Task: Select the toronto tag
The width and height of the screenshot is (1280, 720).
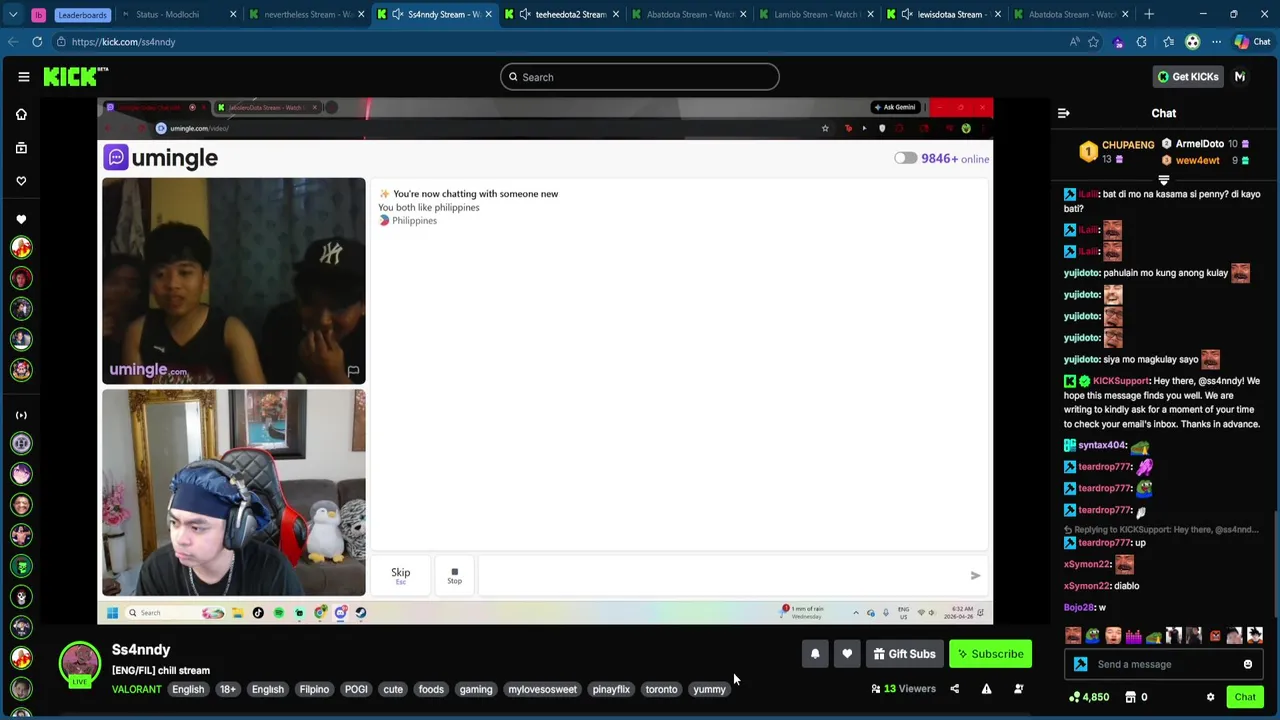Action: pyautogui.click(x=661, y=689)
